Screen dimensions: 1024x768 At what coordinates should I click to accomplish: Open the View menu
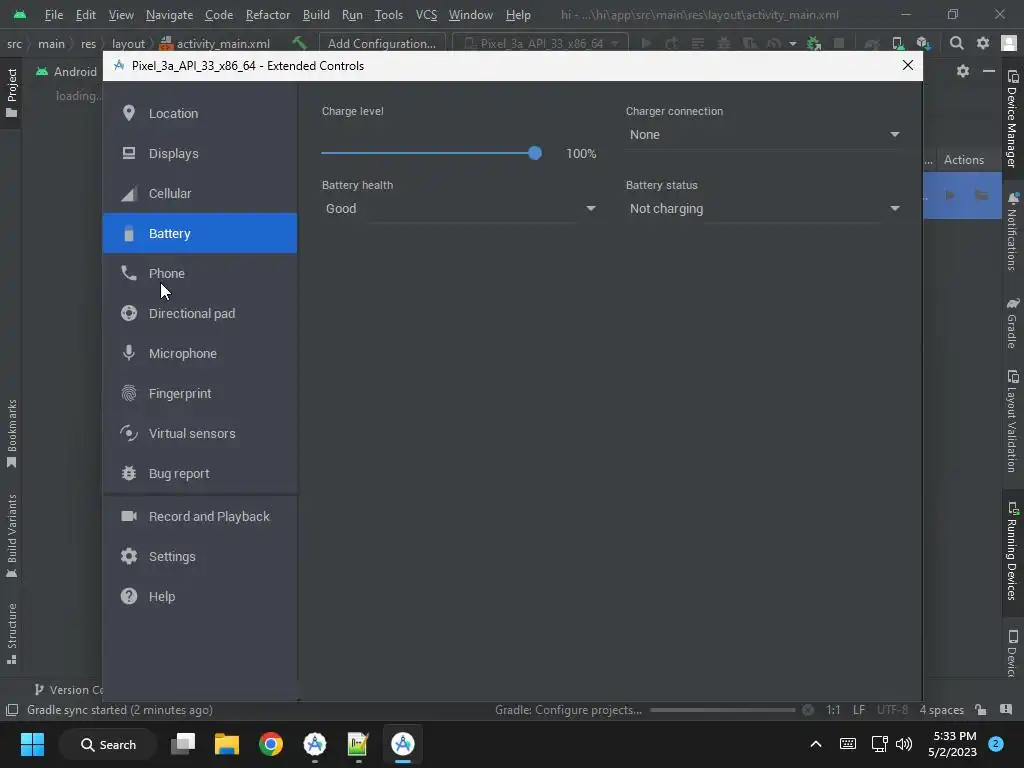tap(121, 14)
